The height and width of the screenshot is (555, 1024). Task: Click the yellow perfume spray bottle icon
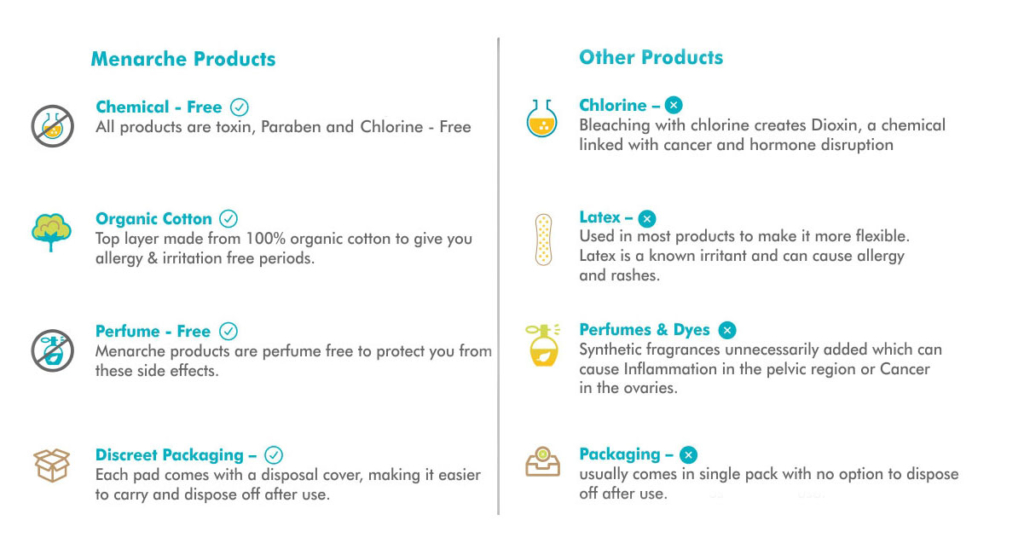pos(543,346)
